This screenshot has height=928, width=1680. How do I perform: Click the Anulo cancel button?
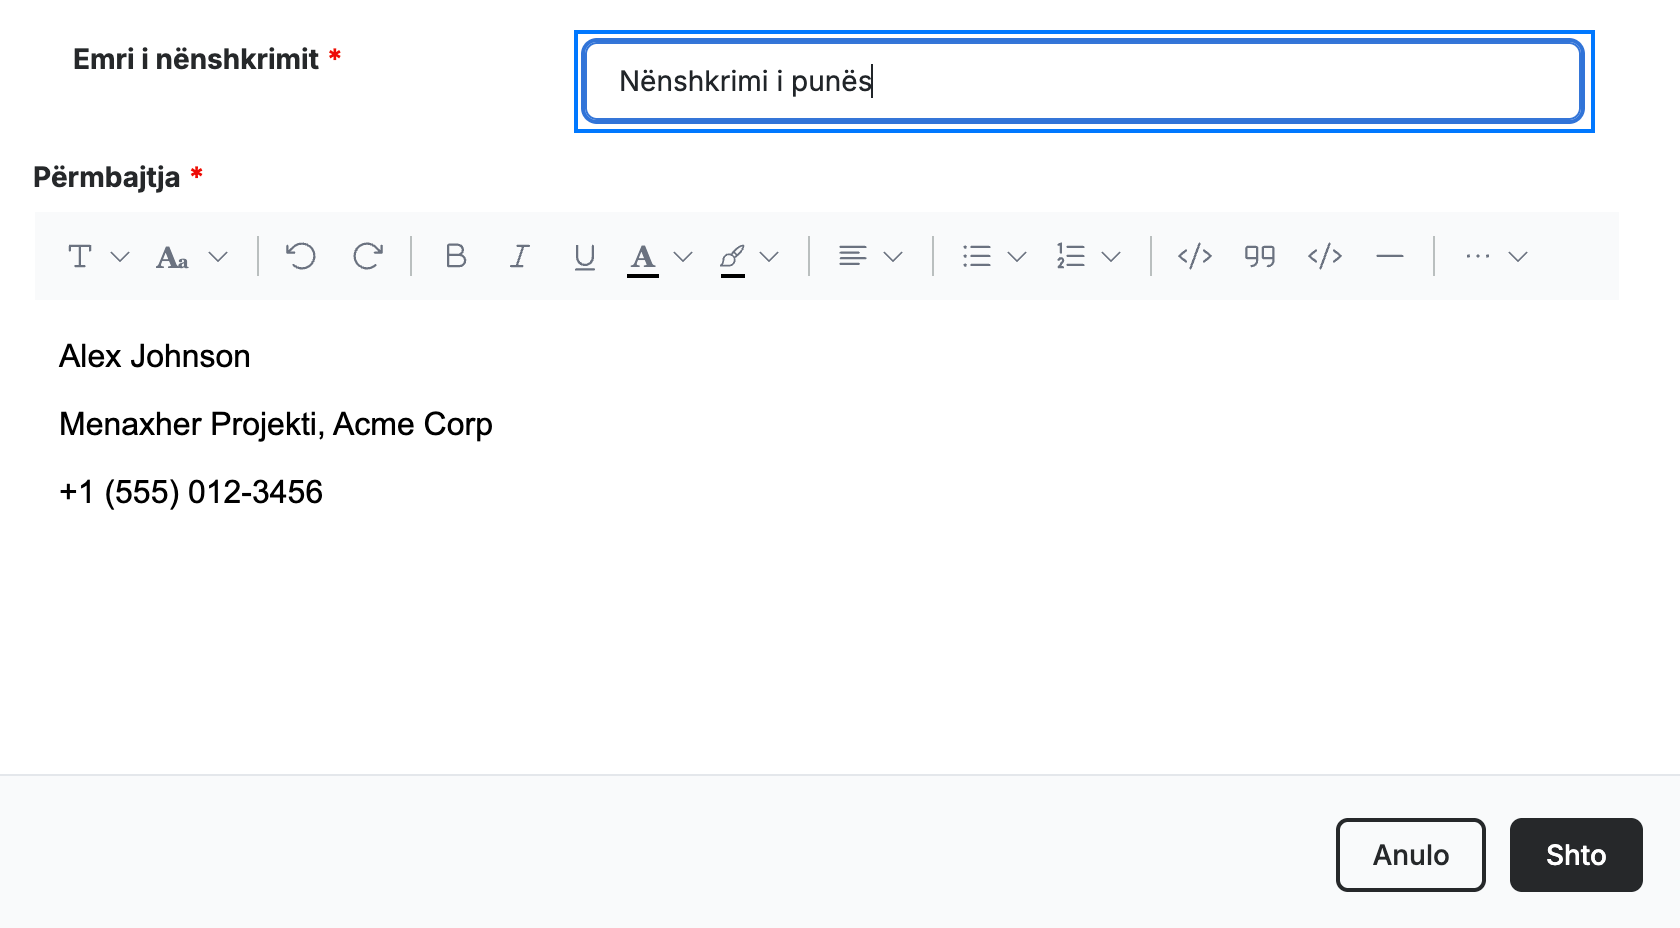point(1411,855)
